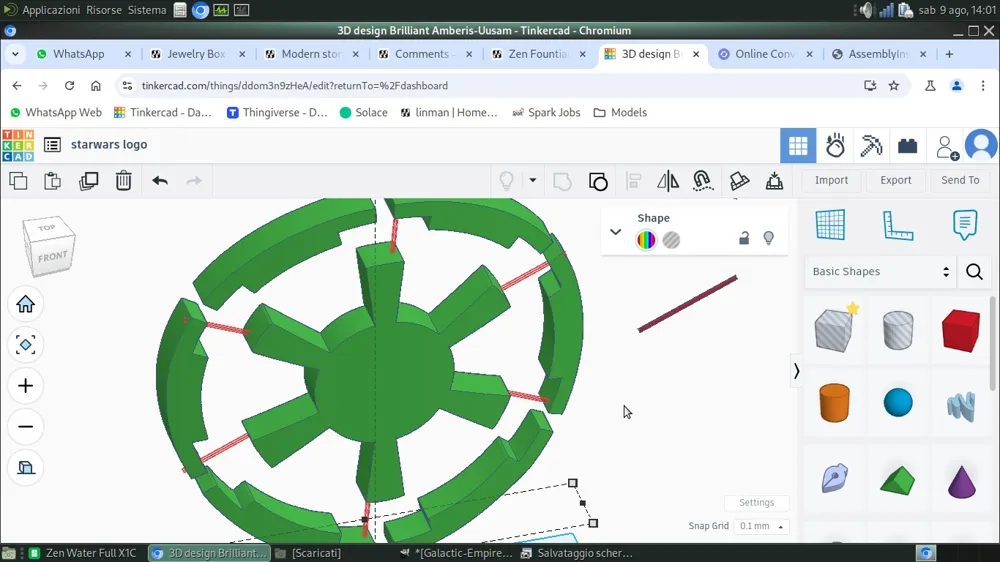Zoom out with minus button

[x=26, y=427]
